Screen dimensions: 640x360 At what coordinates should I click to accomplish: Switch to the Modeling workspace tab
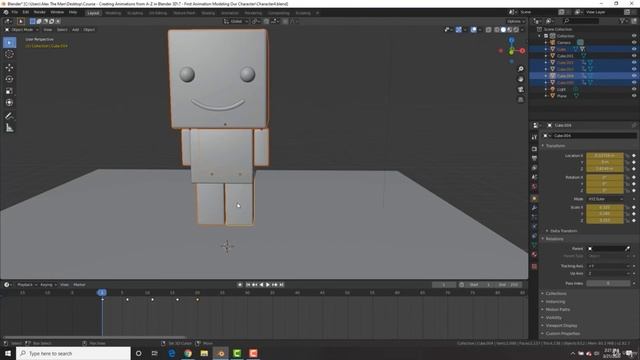(x=113, y=13)
